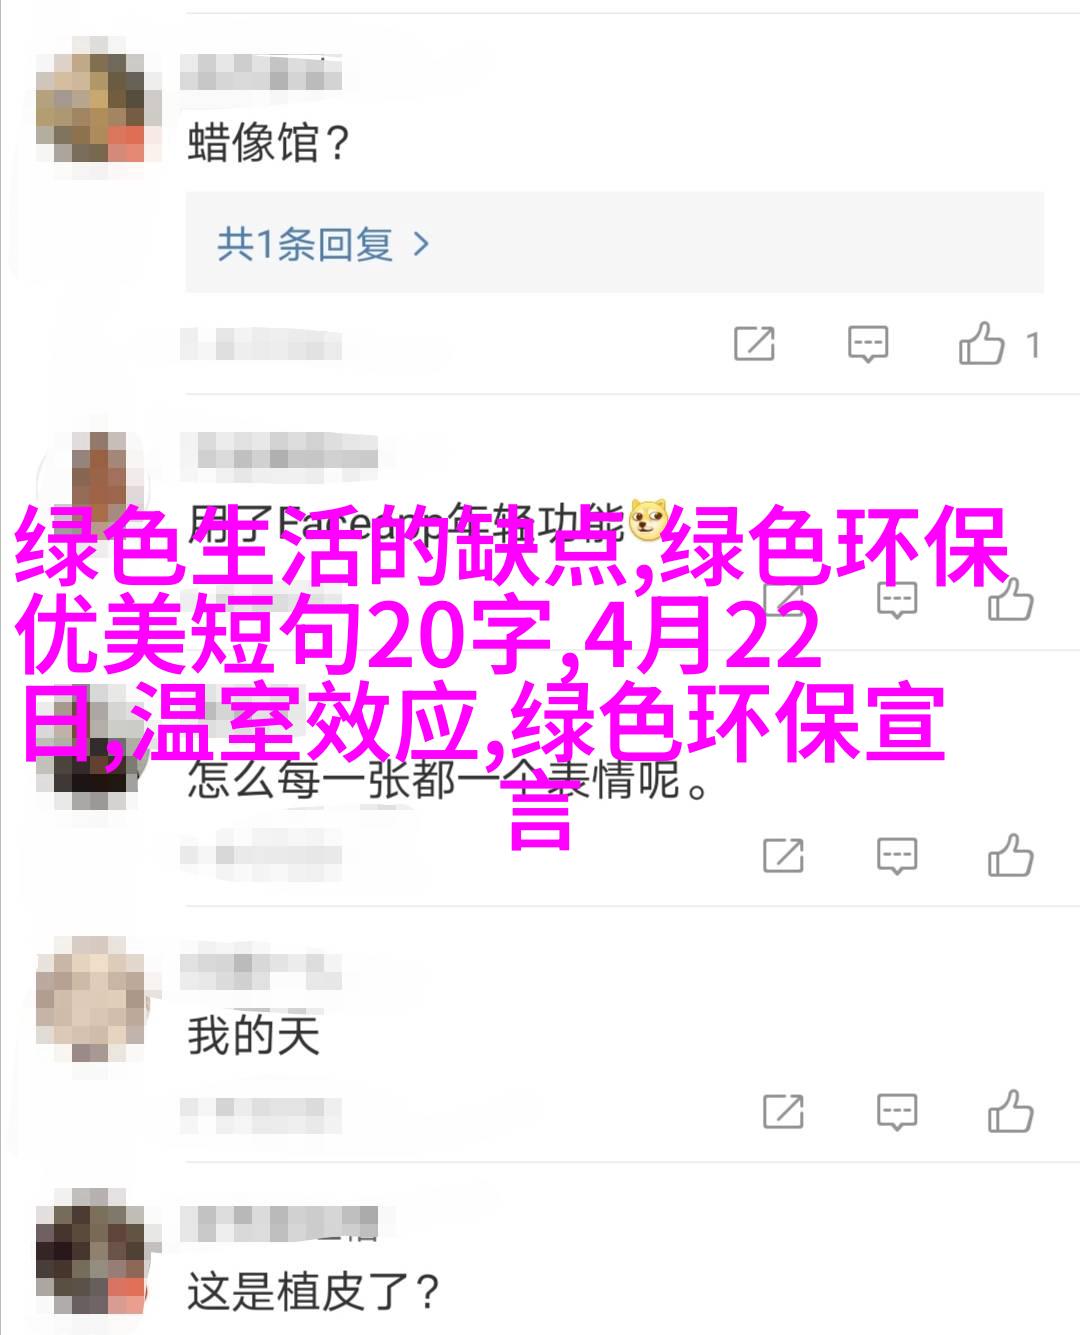Tap the '我的天' comment text
1080x1335 pixels.
(253, 1036)
